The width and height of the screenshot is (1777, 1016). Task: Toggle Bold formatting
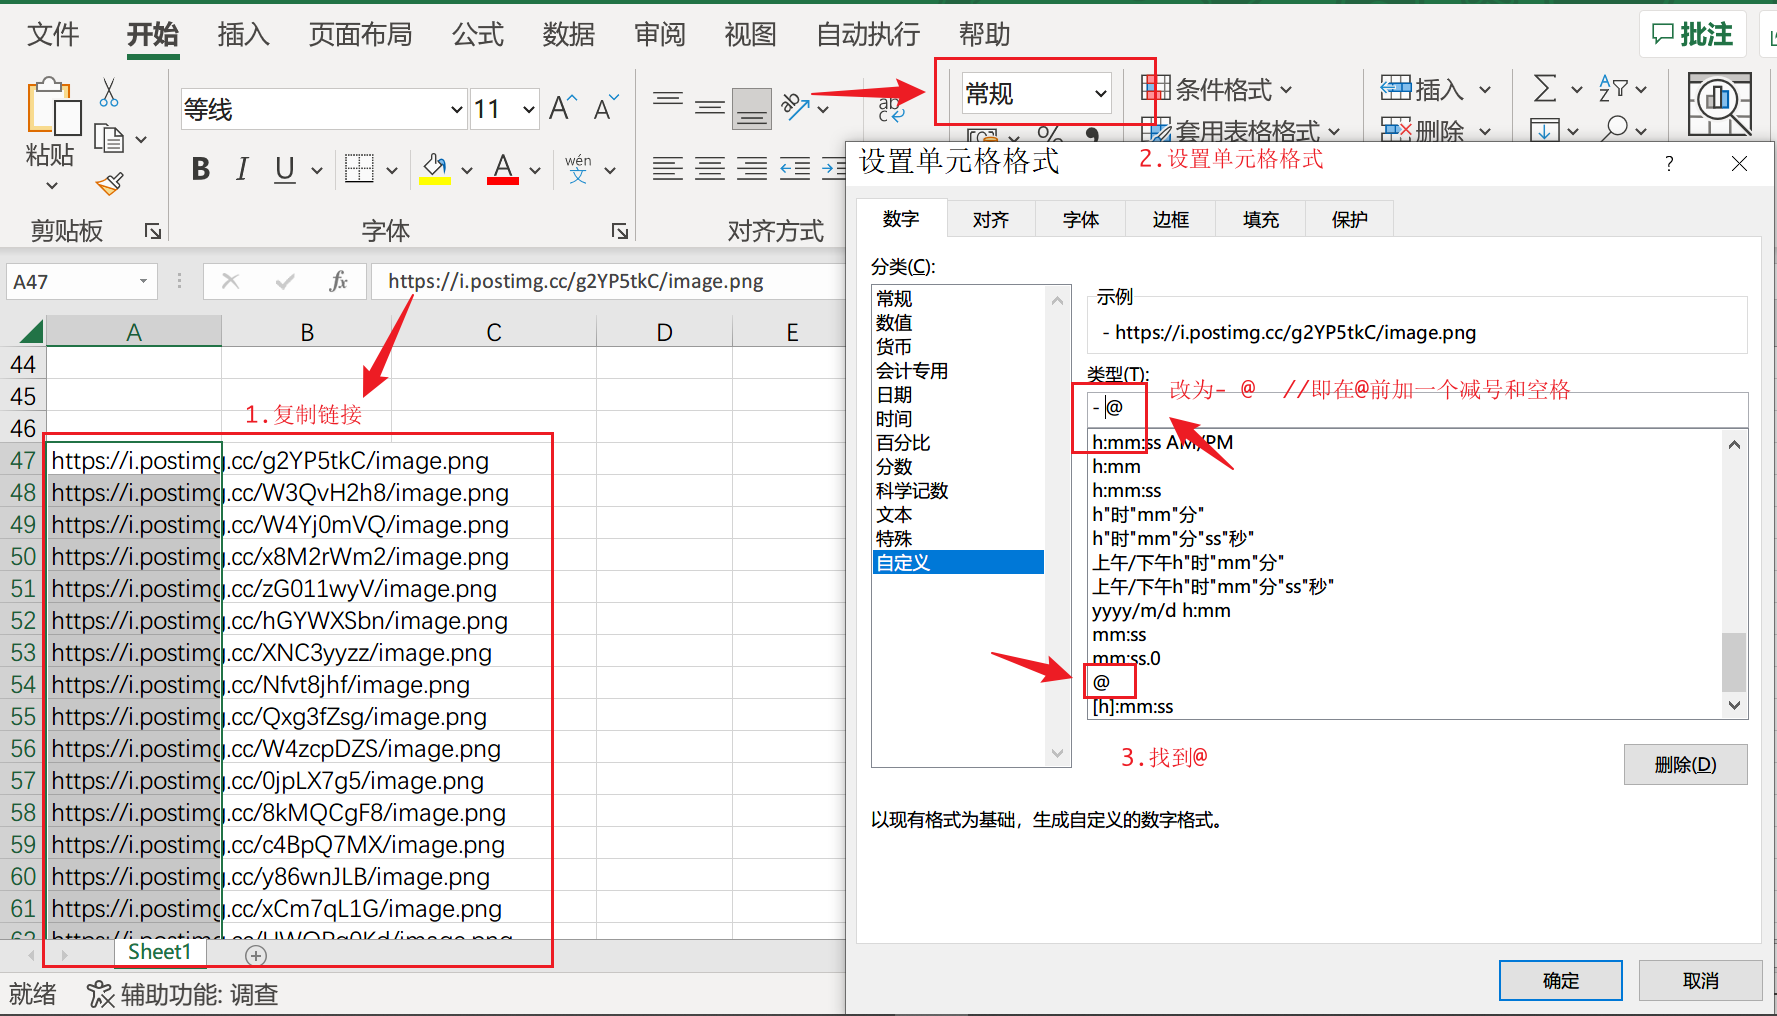click(201, 169)
